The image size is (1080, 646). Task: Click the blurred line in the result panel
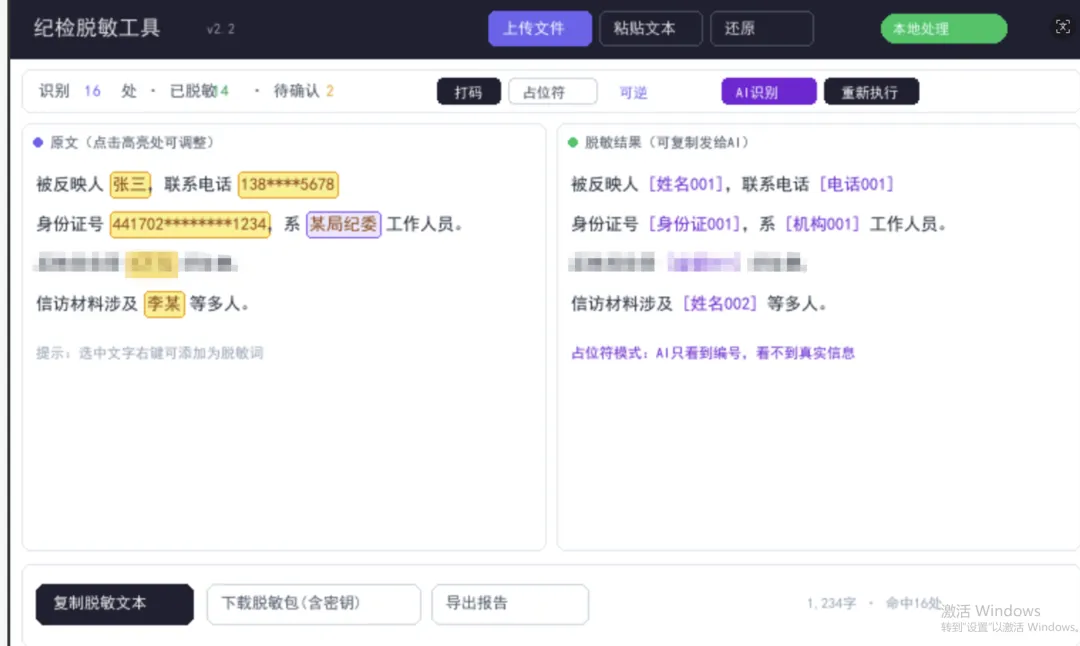[x=687, y=263]
